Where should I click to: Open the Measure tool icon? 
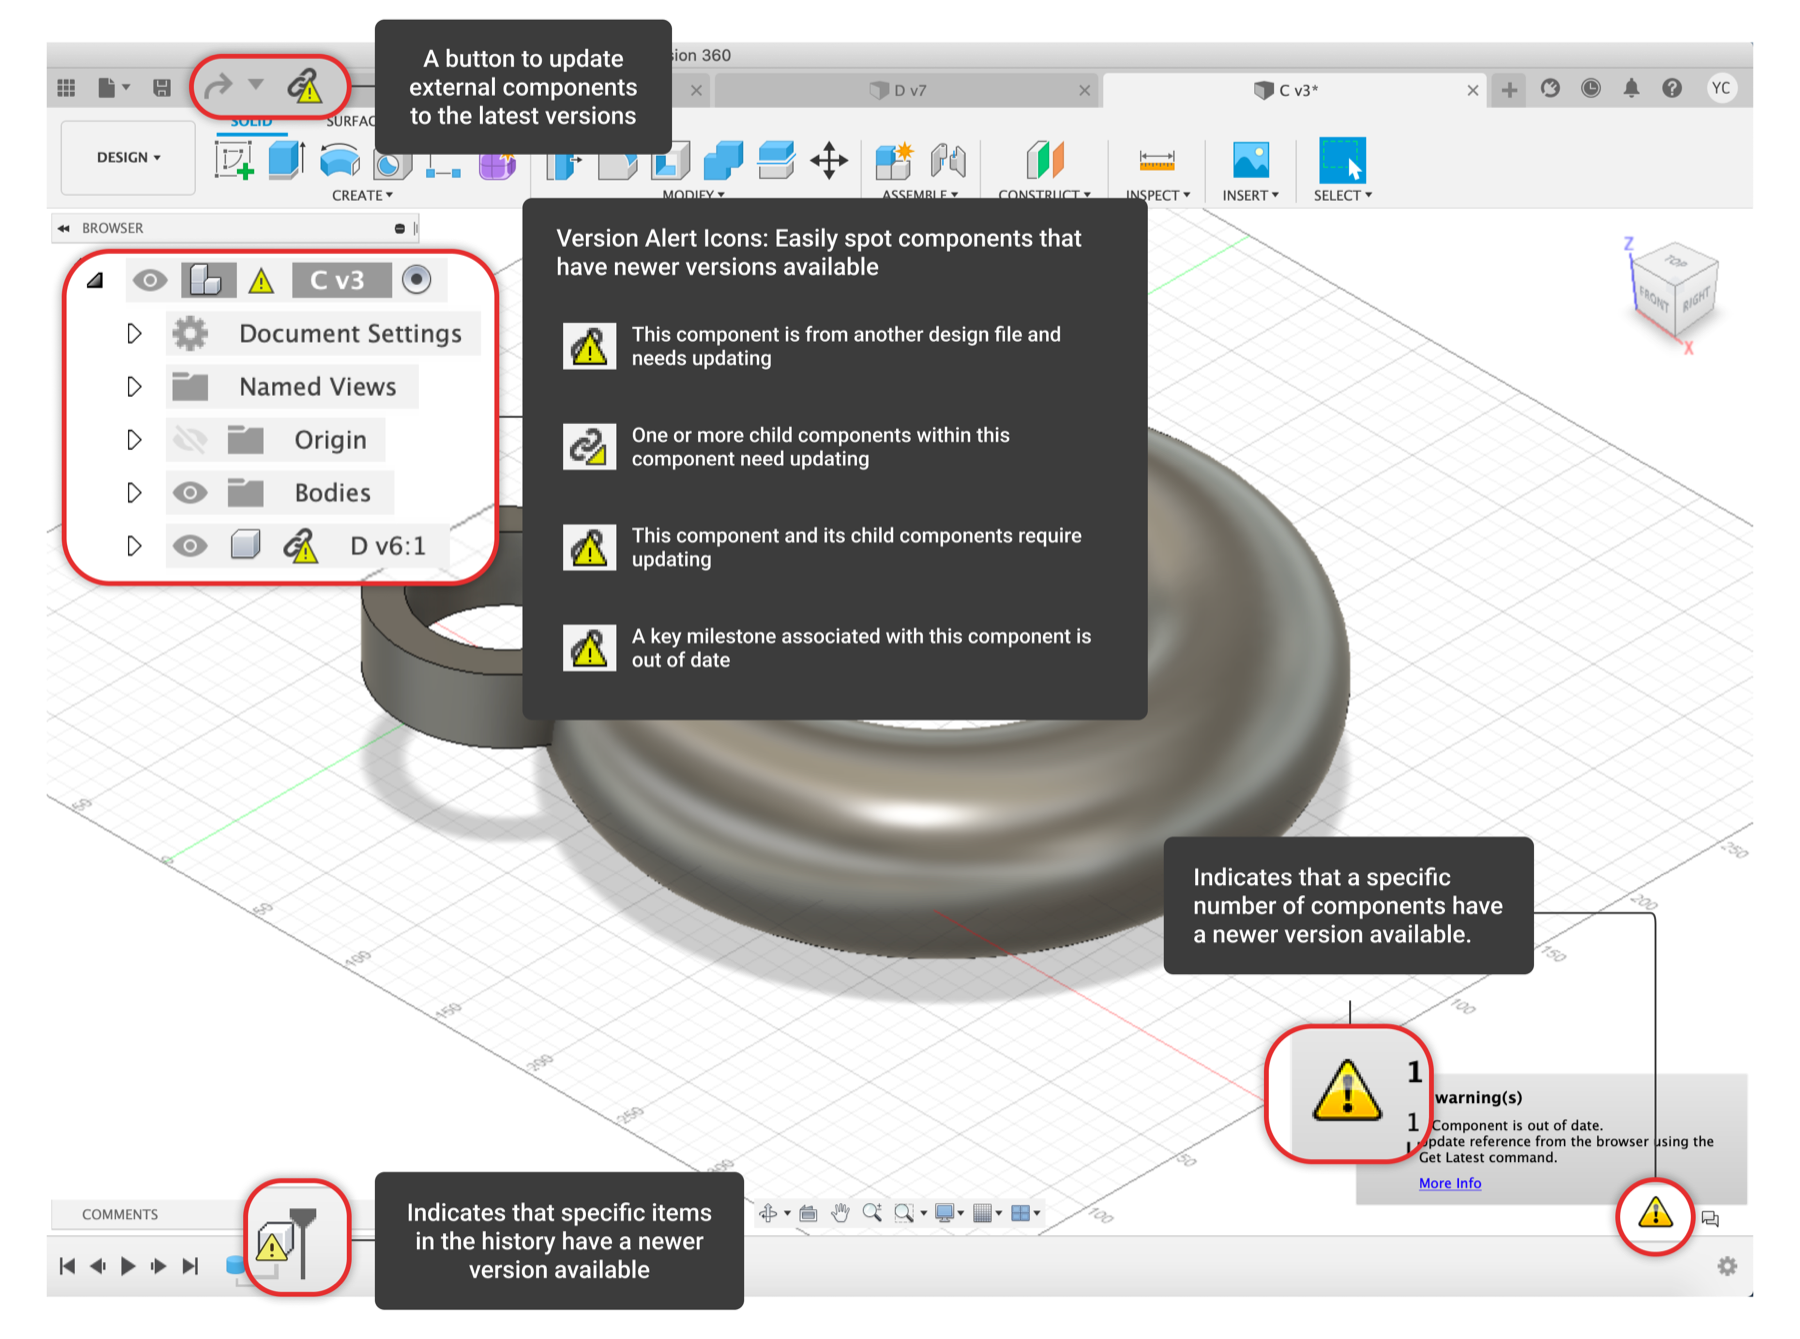click(1157, 160)
